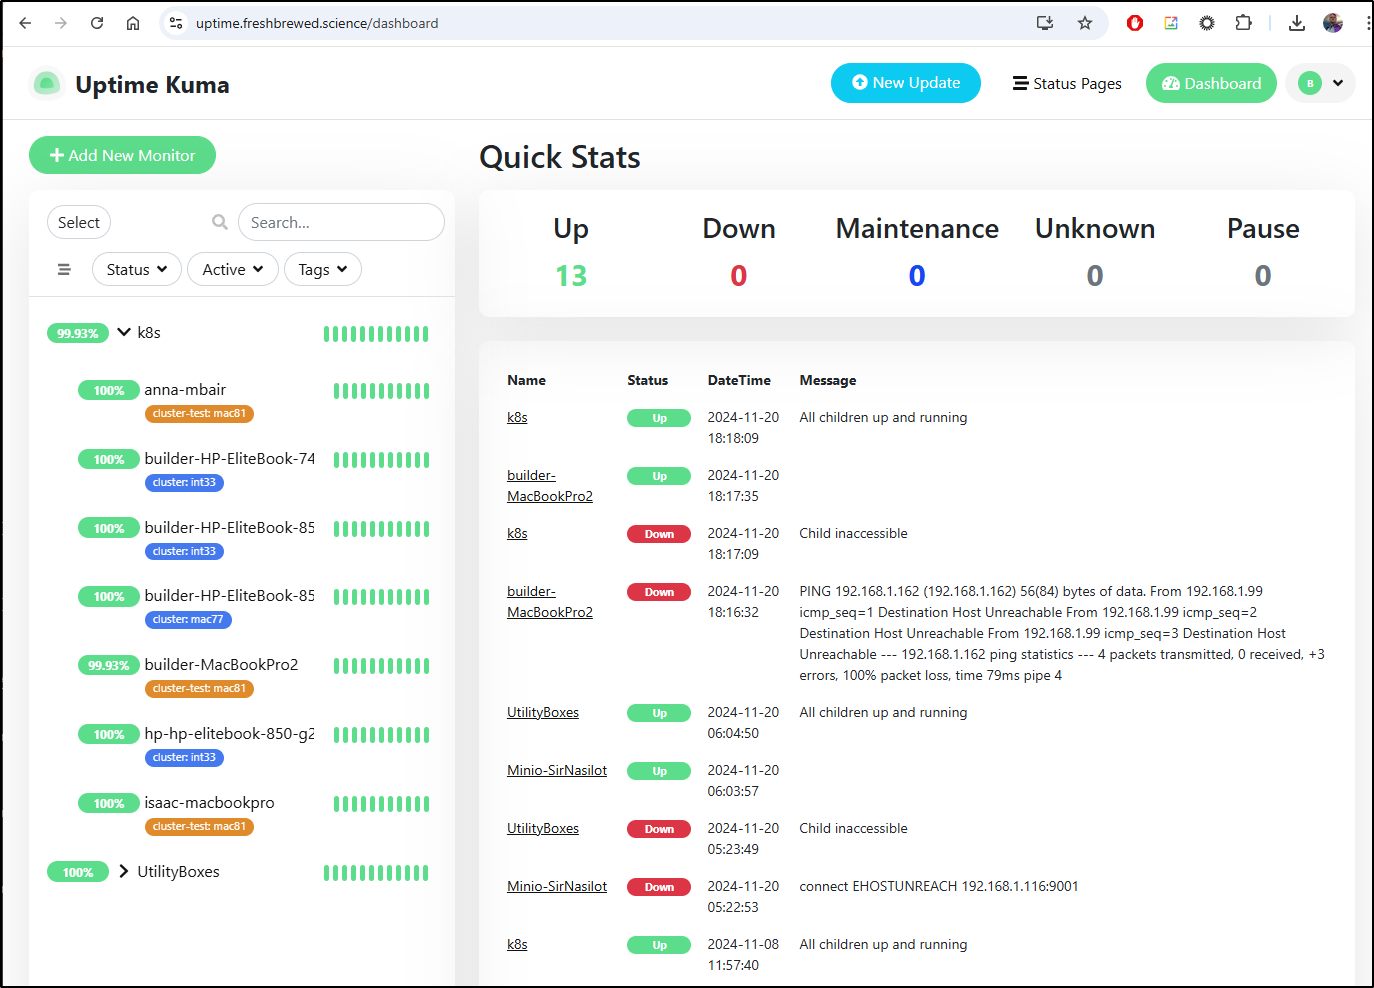The height and width of the screenshot is (988, 1374).
Task: Select the anna-mbair monitor
Action: tap(185, 389)
